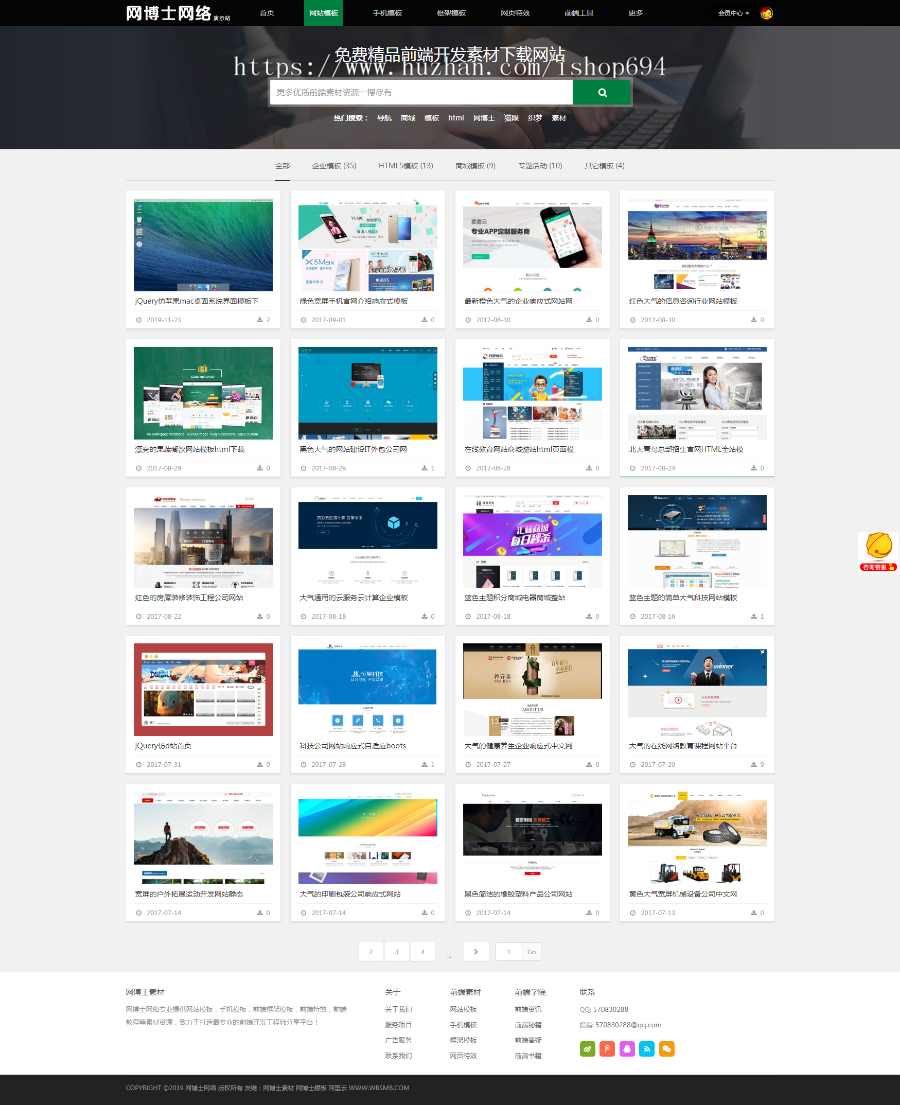Click the blue RSS feed icon in footer
Viewport: 900px width, 1105px height.
point(647,1048)
